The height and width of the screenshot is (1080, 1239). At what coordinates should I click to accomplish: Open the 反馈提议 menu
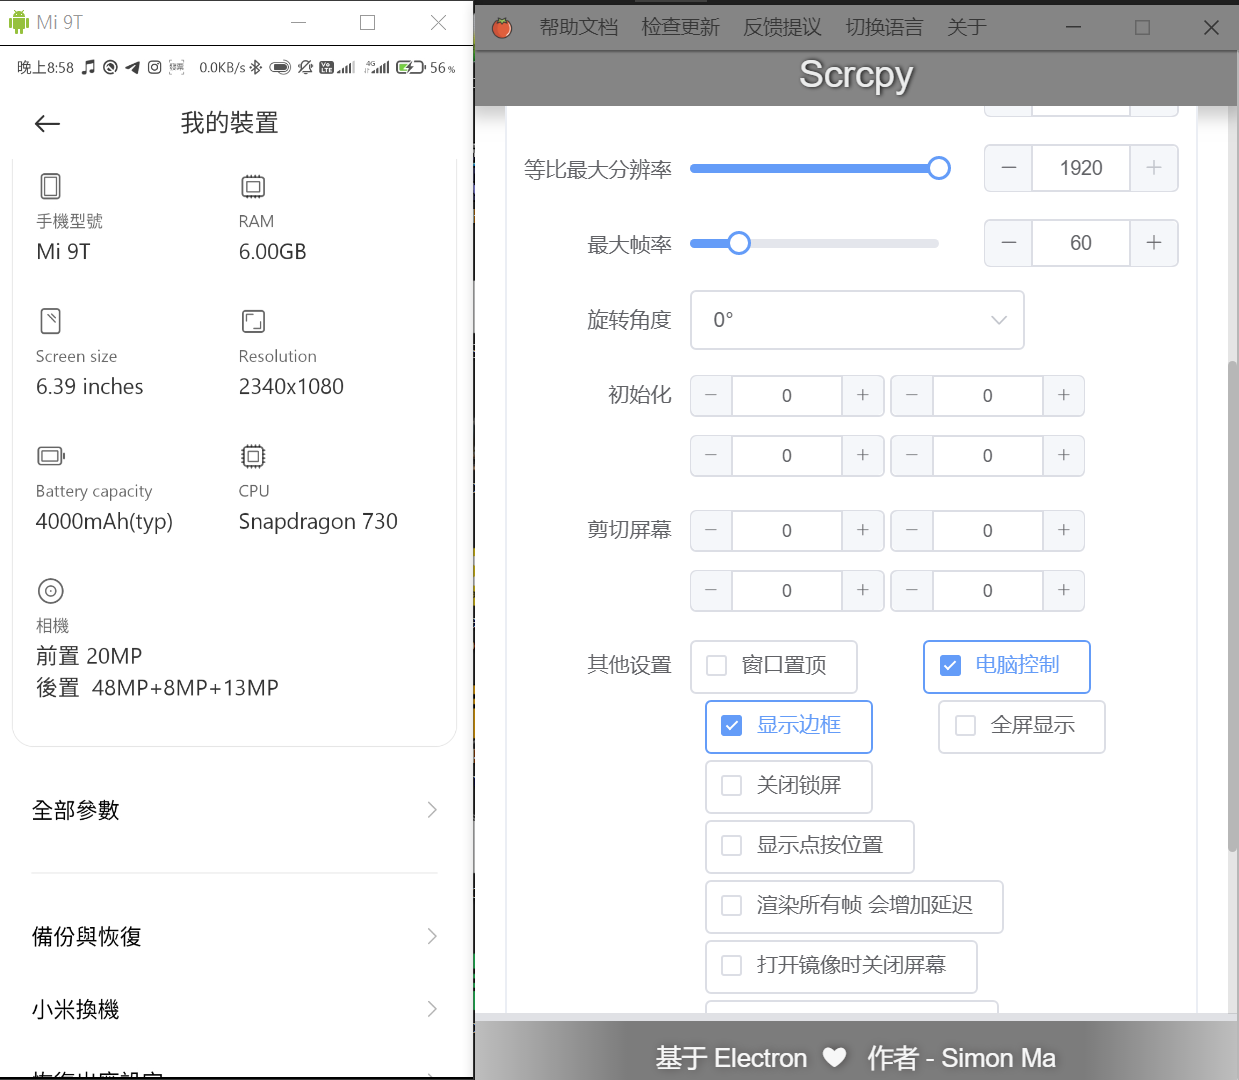click(x=783, y=27)
